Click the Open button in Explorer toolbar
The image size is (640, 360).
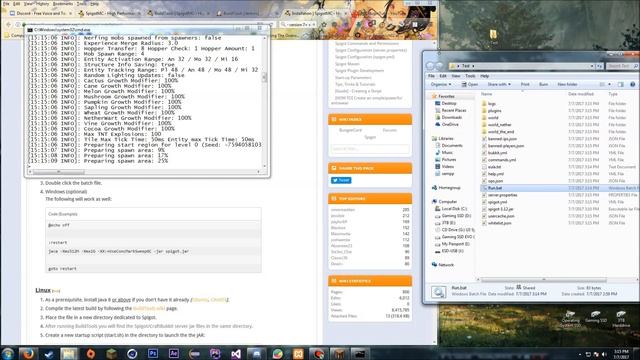point(470,84)
